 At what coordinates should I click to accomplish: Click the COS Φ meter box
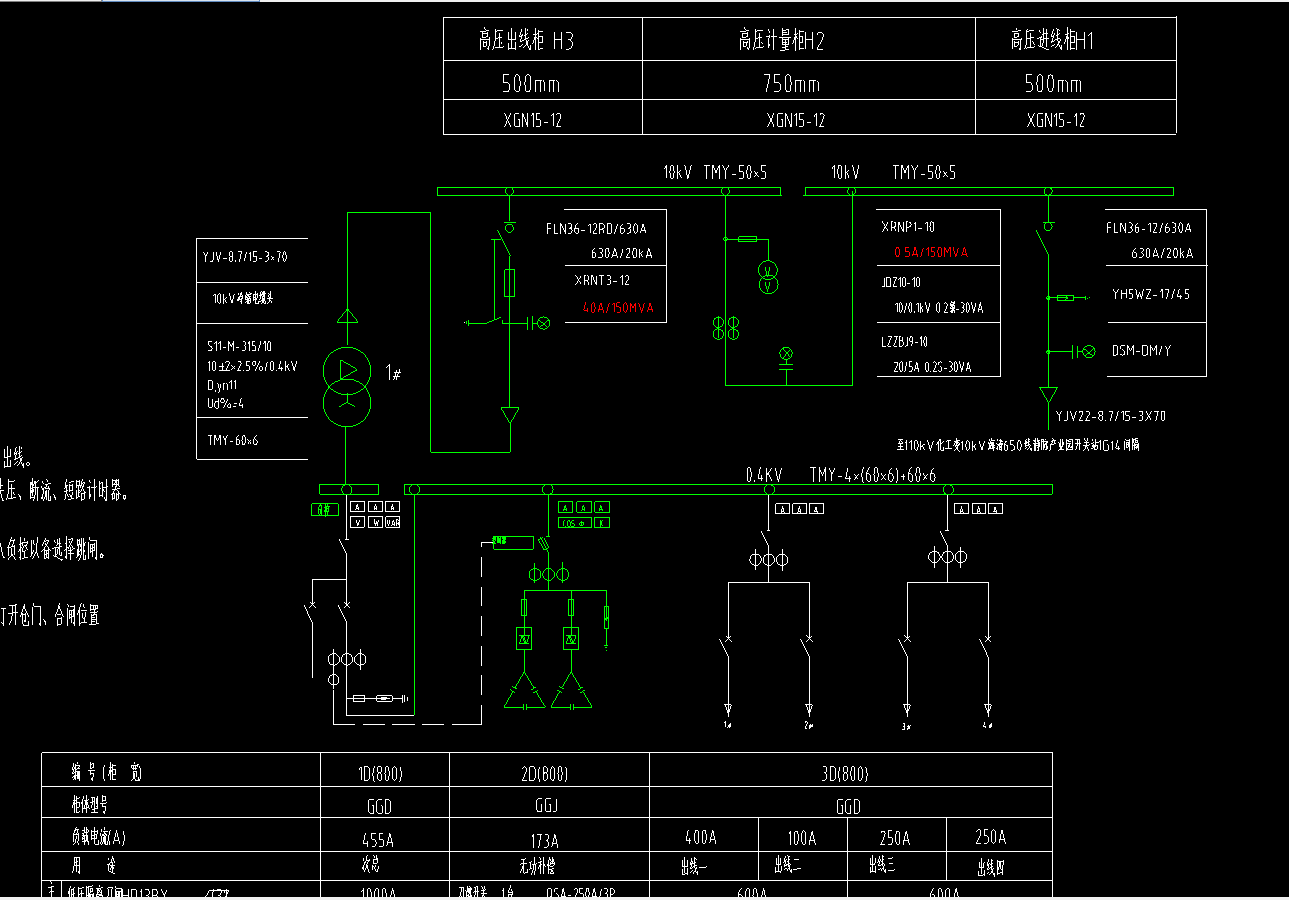tap(575, 522)
